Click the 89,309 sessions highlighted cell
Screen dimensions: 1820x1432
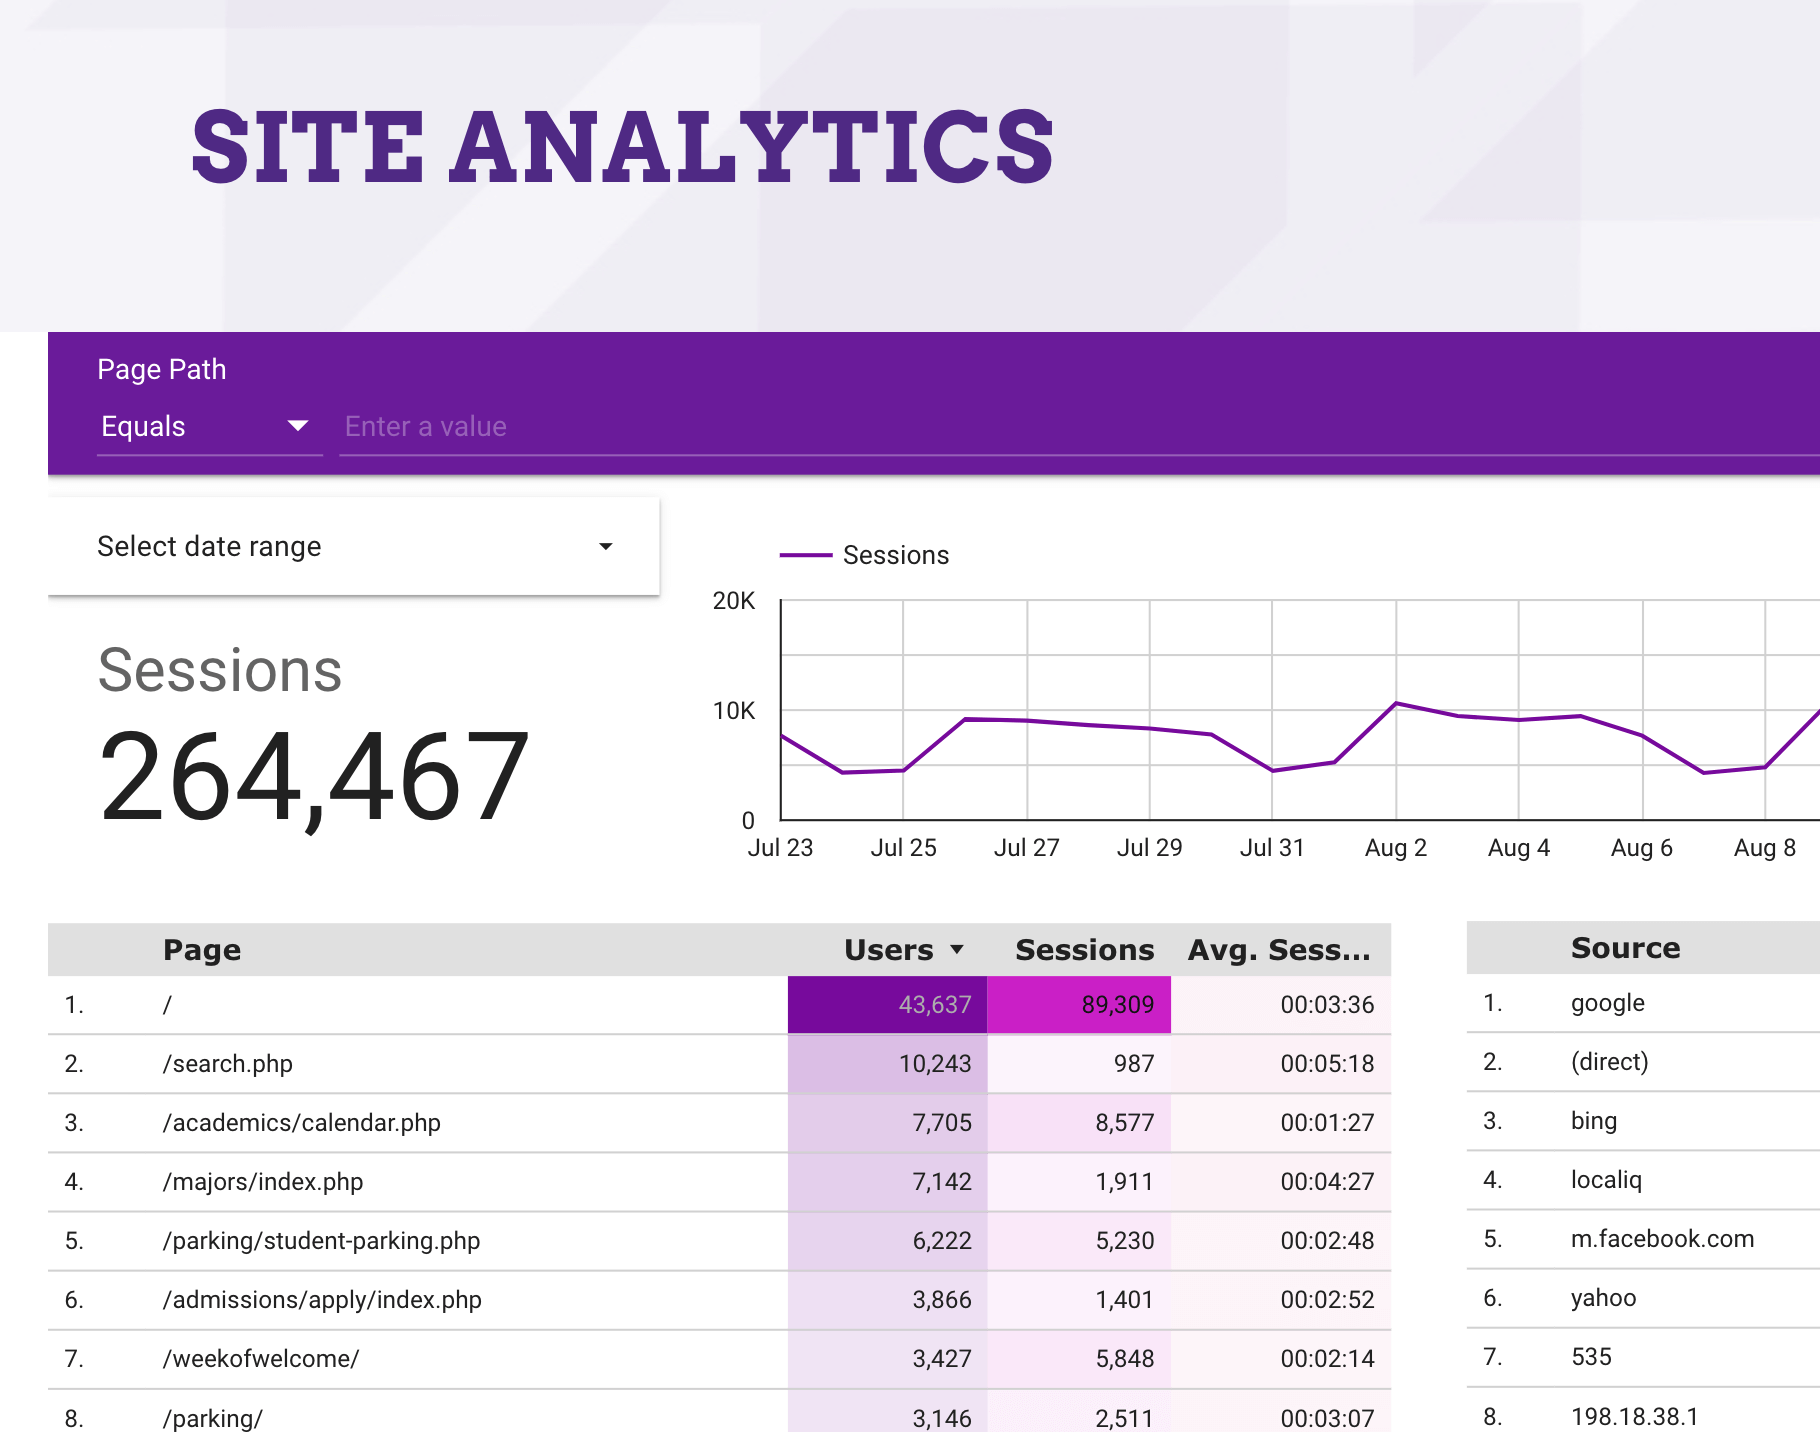coord(1078,1004)
